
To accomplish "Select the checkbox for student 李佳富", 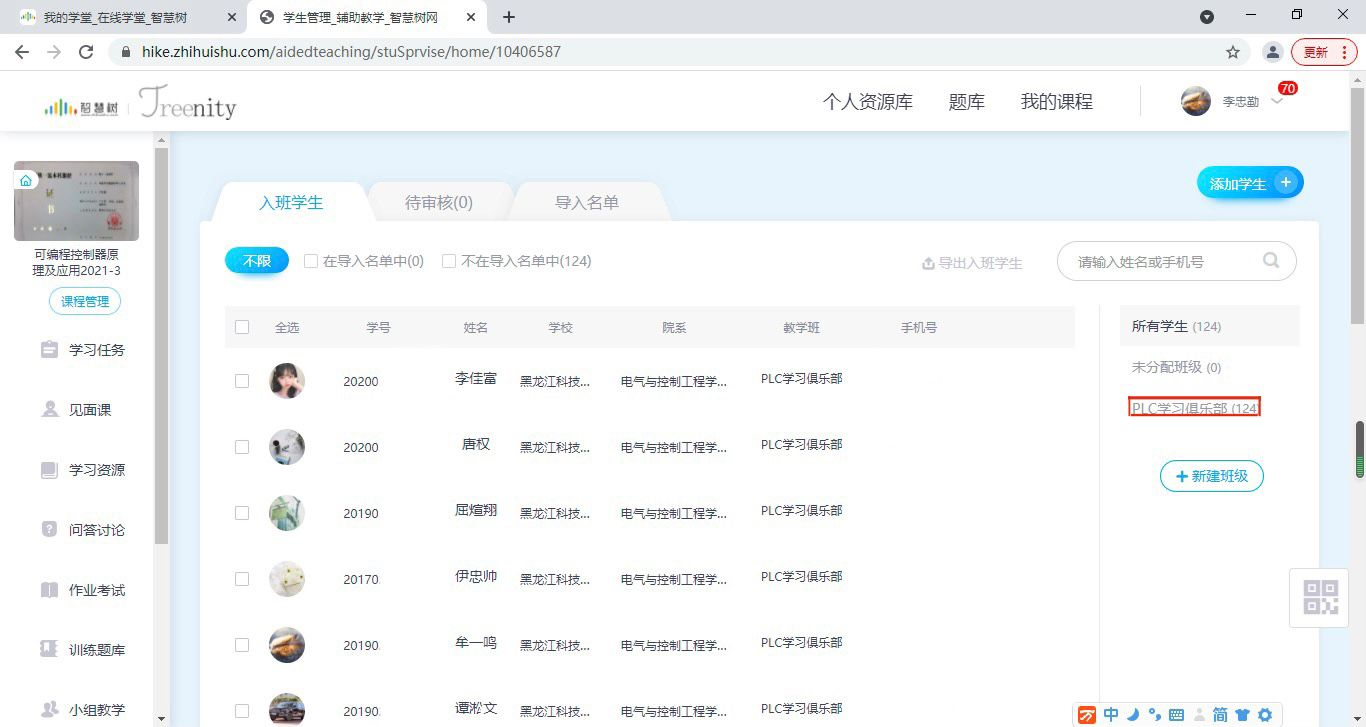I will click(242, 381).
